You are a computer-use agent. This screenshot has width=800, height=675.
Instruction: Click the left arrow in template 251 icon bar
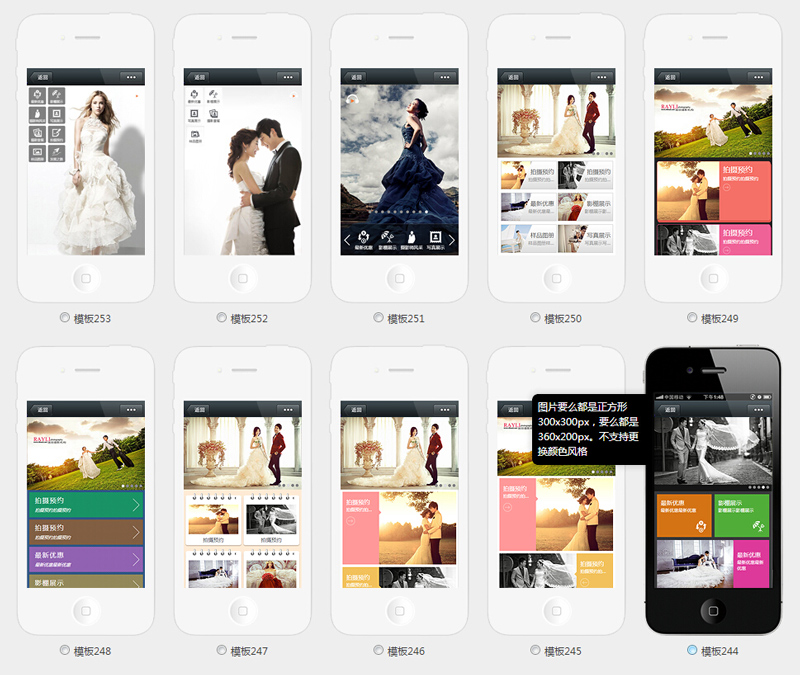347,240
